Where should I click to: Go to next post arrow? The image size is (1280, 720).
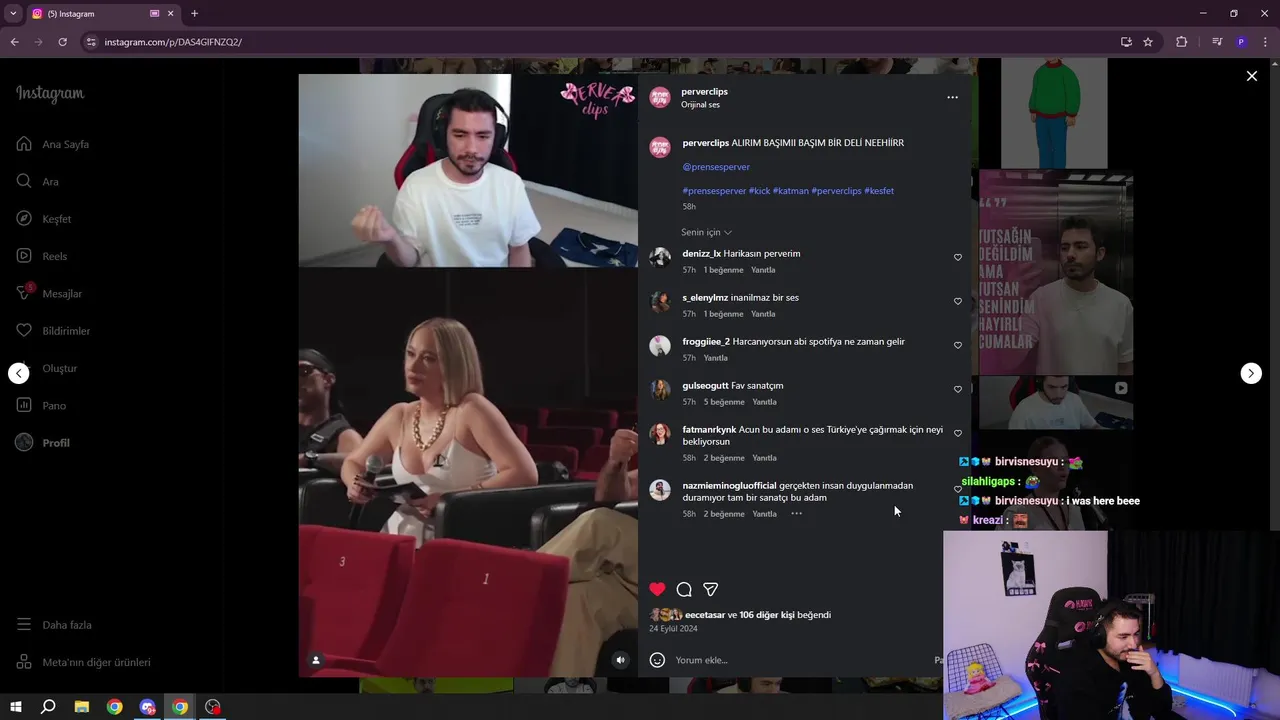pyautogui.click(x=1251, y=373)
